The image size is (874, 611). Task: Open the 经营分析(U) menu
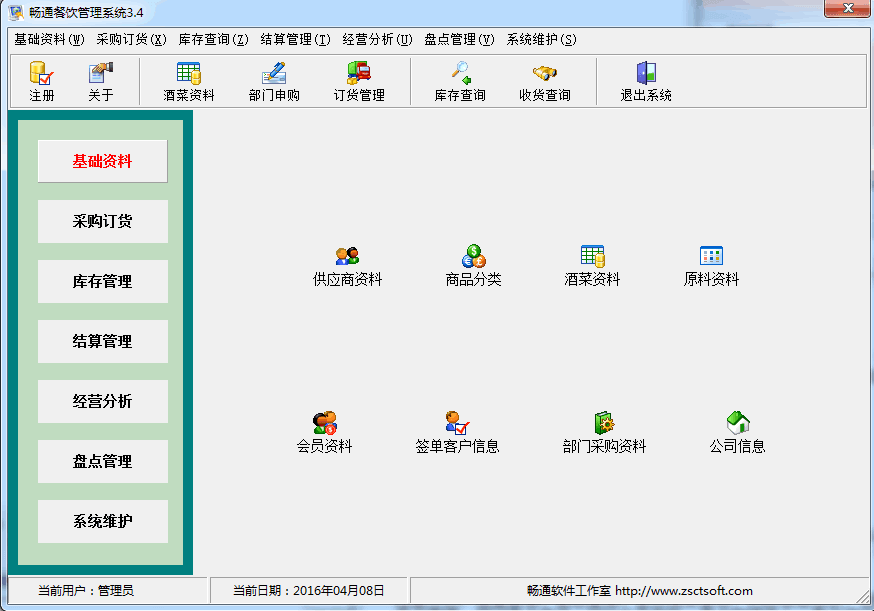(376, 40)
